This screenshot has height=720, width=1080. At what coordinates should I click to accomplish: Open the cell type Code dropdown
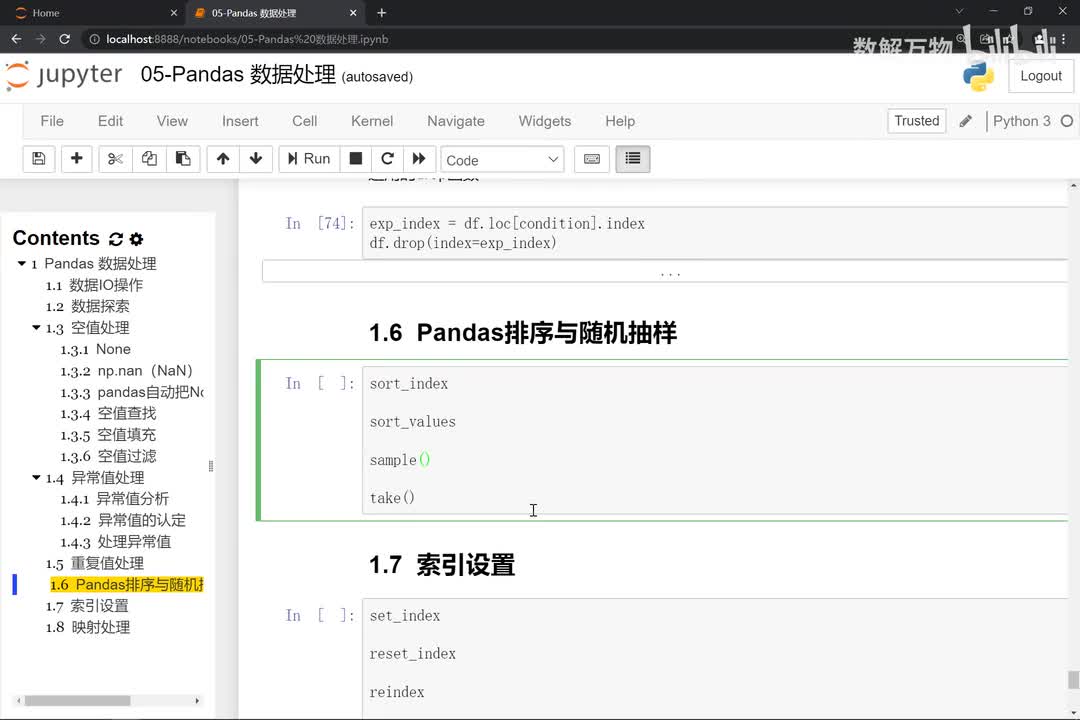502,160
